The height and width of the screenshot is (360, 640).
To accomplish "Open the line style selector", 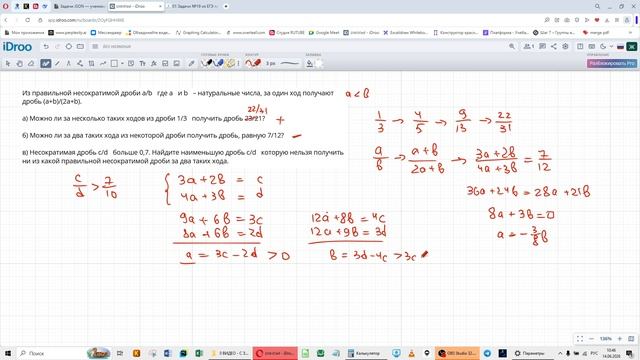I will [x=290, y=63].
